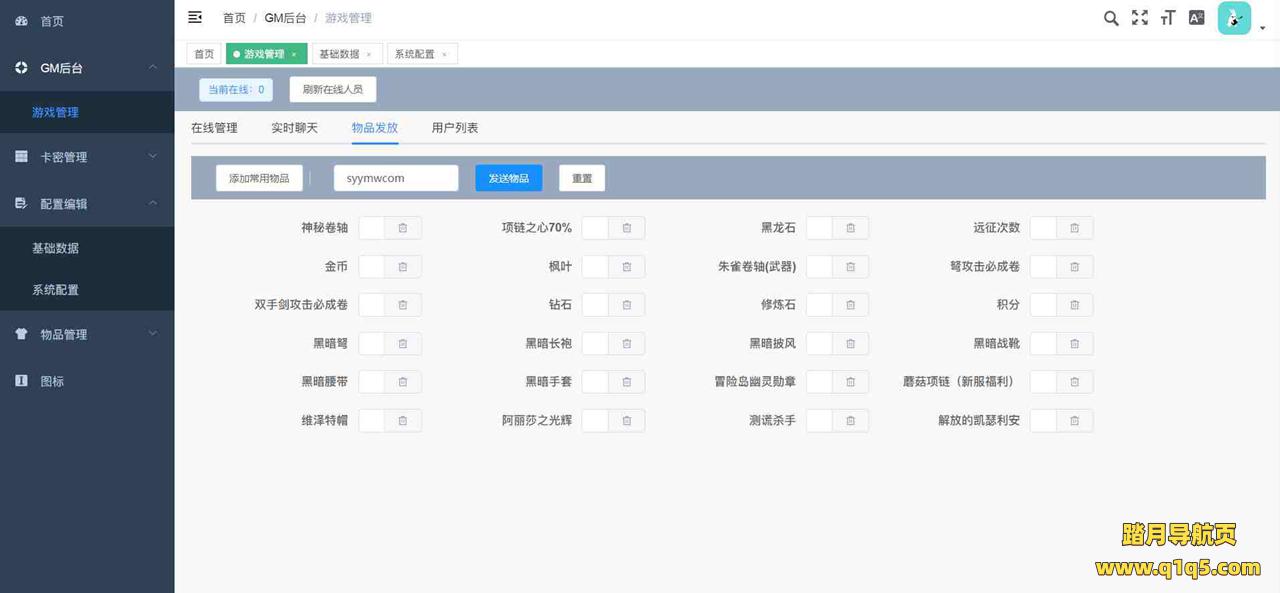This screenshot has height=593, width=1280.
Task: Switch to the 用户列表 tab
Action: [x=455, y=128]
